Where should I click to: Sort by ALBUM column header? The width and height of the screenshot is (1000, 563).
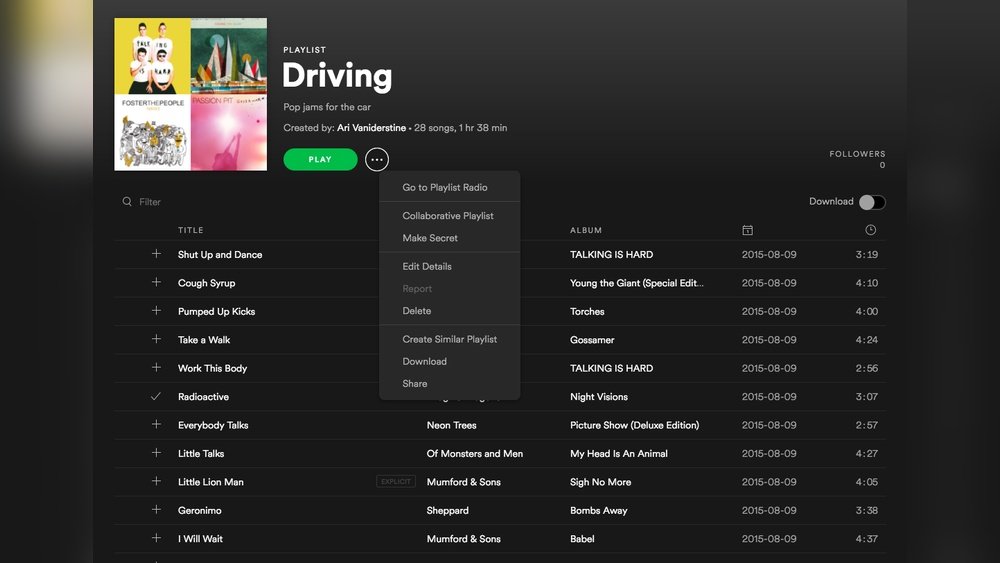click(x=586, y=230)
